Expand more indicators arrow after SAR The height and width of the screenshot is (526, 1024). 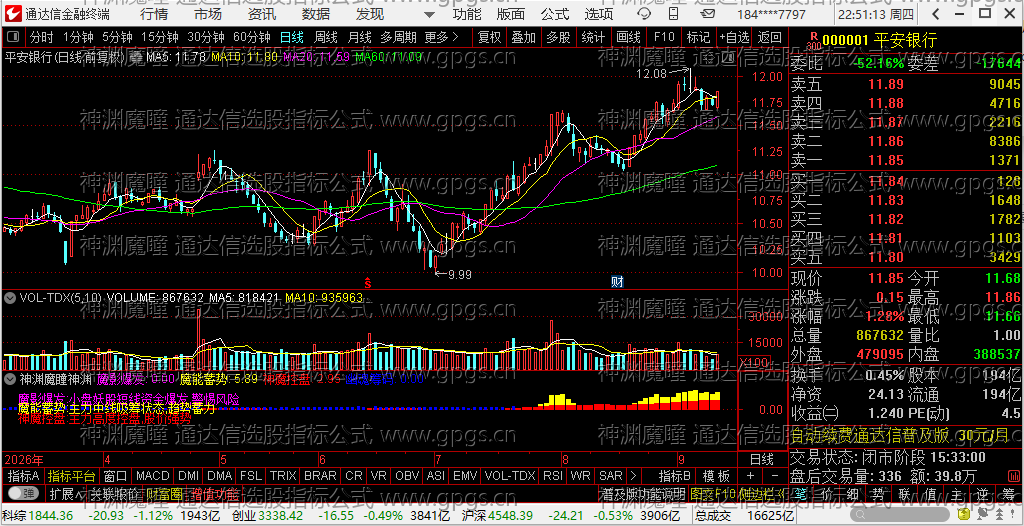point(633,475)
